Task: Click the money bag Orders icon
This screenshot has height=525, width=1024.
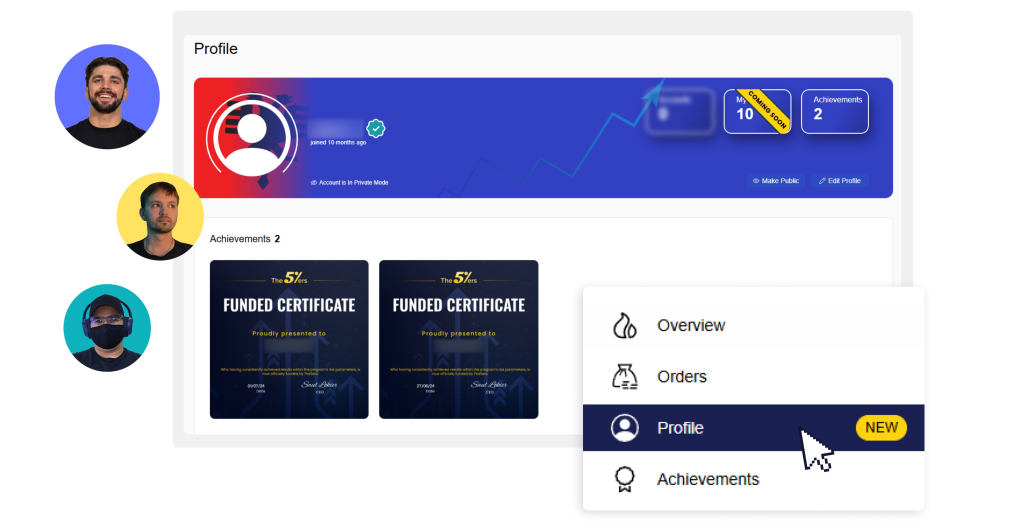Action: point(625,377)
